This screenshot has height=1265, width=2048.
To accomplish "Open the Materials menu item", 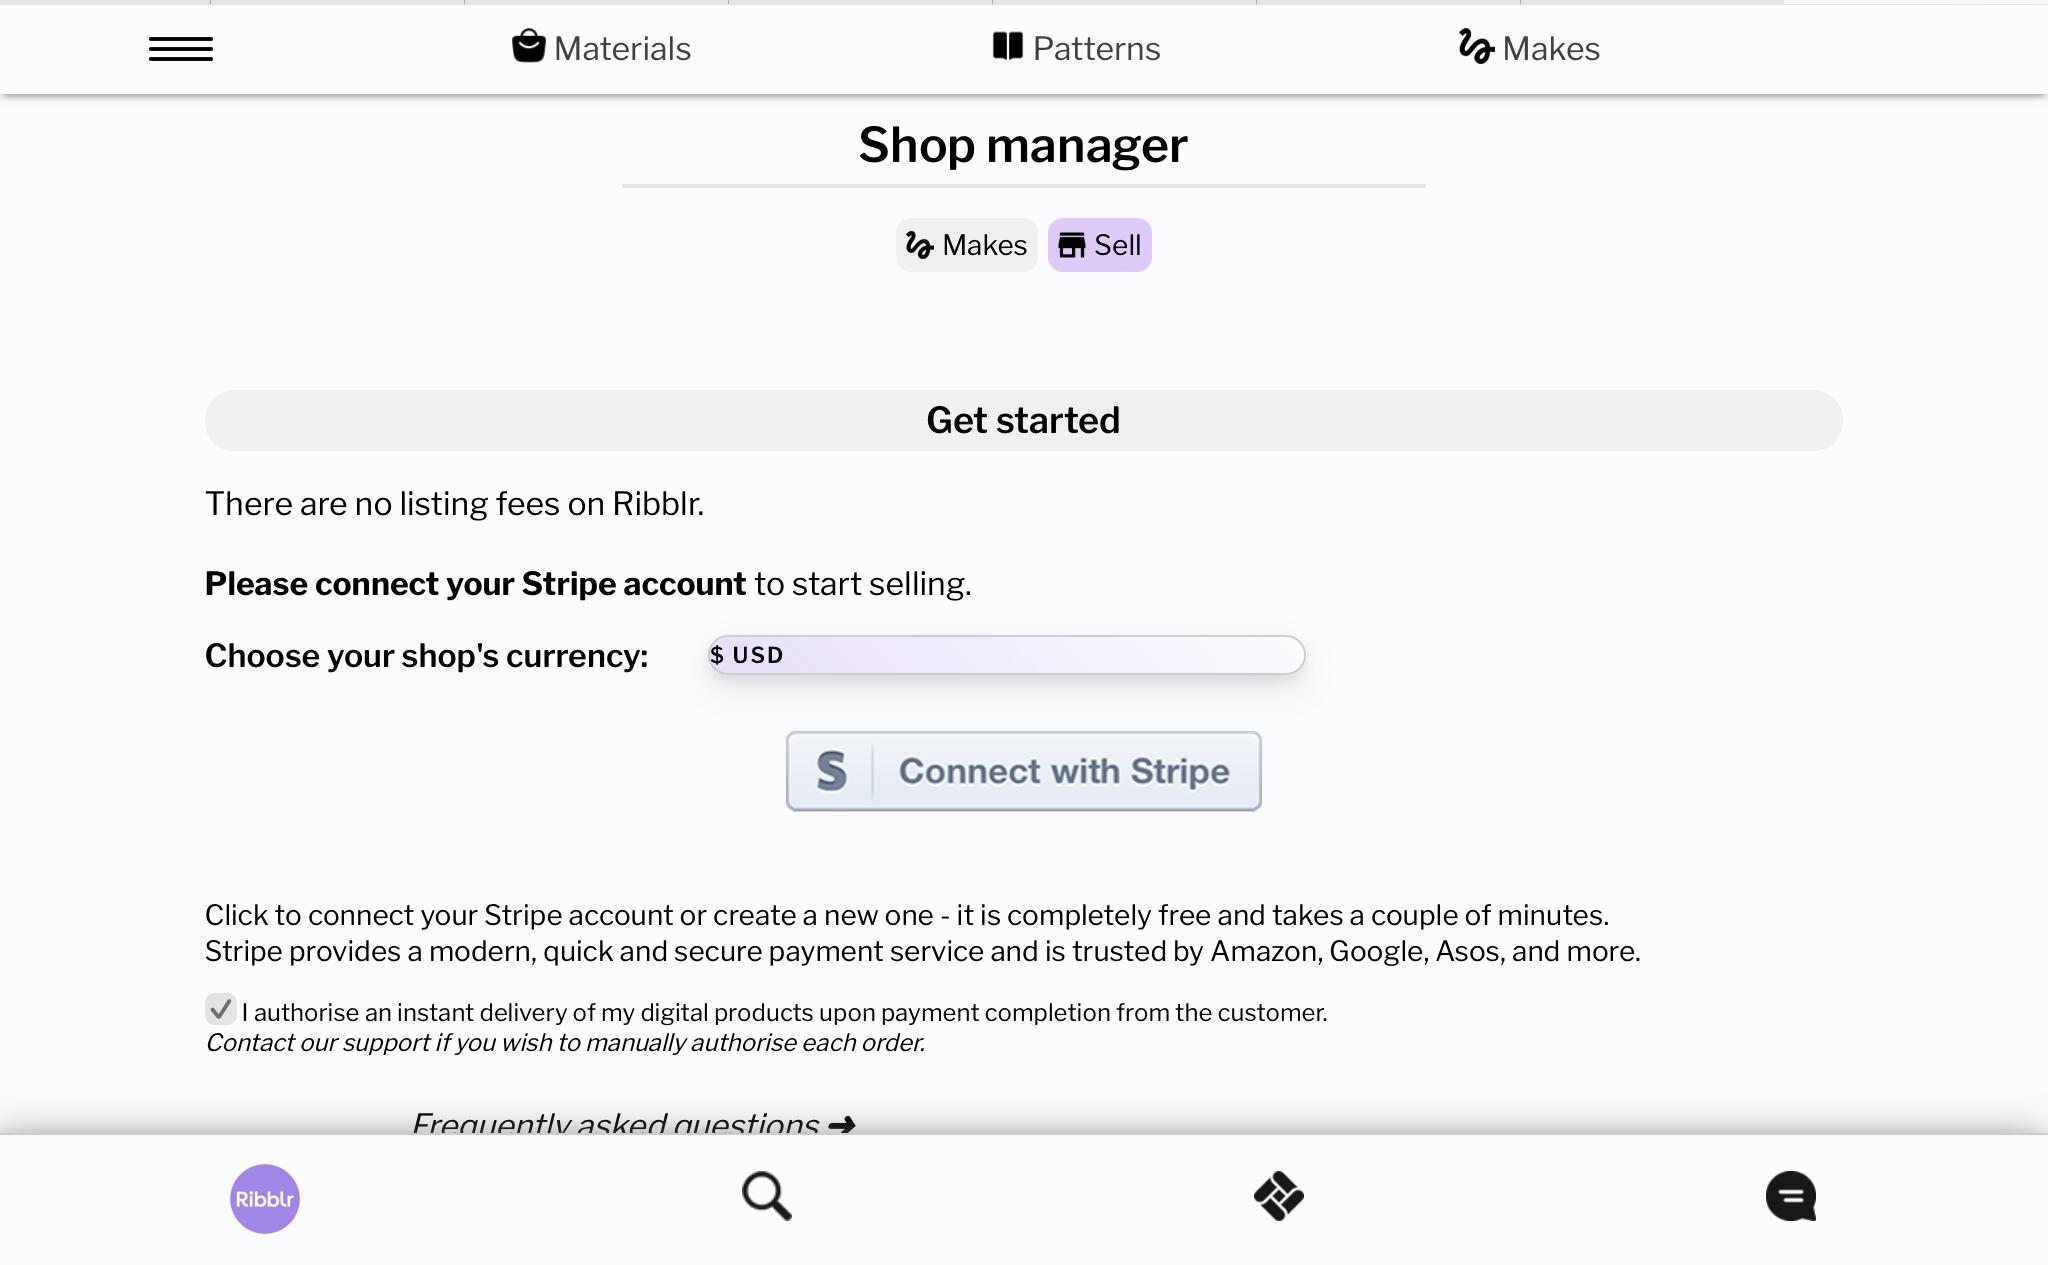I will pyautogui.click(x=601, y=48).
